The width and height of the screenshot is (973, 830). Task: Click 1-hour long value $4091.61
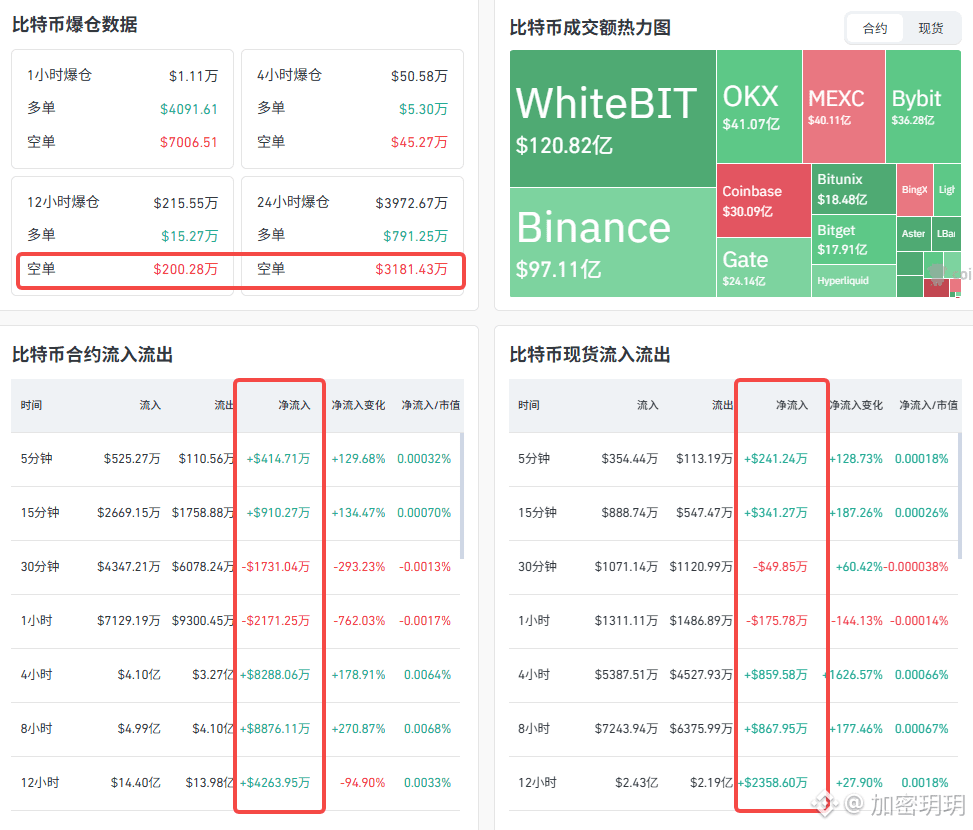click(x=189, y=109)
